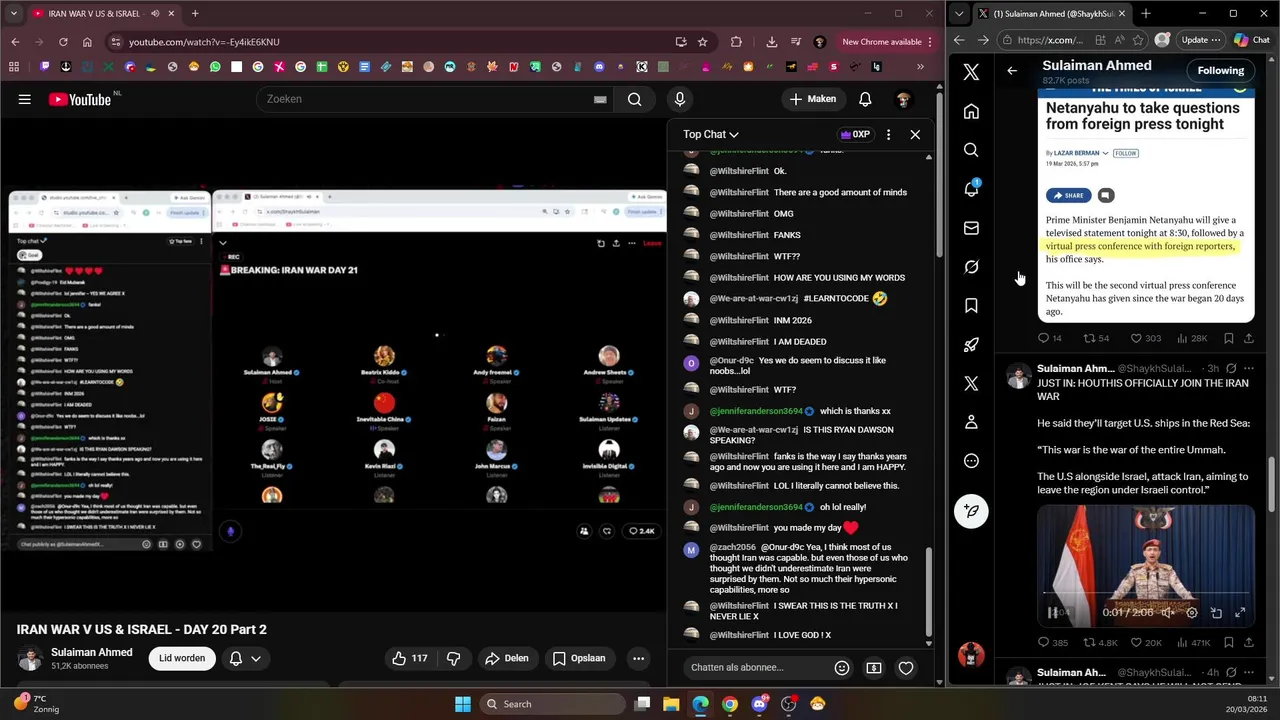Open a new tab in YouTube window
Screen dimensions: 1280x720
[x=195, y=13]
